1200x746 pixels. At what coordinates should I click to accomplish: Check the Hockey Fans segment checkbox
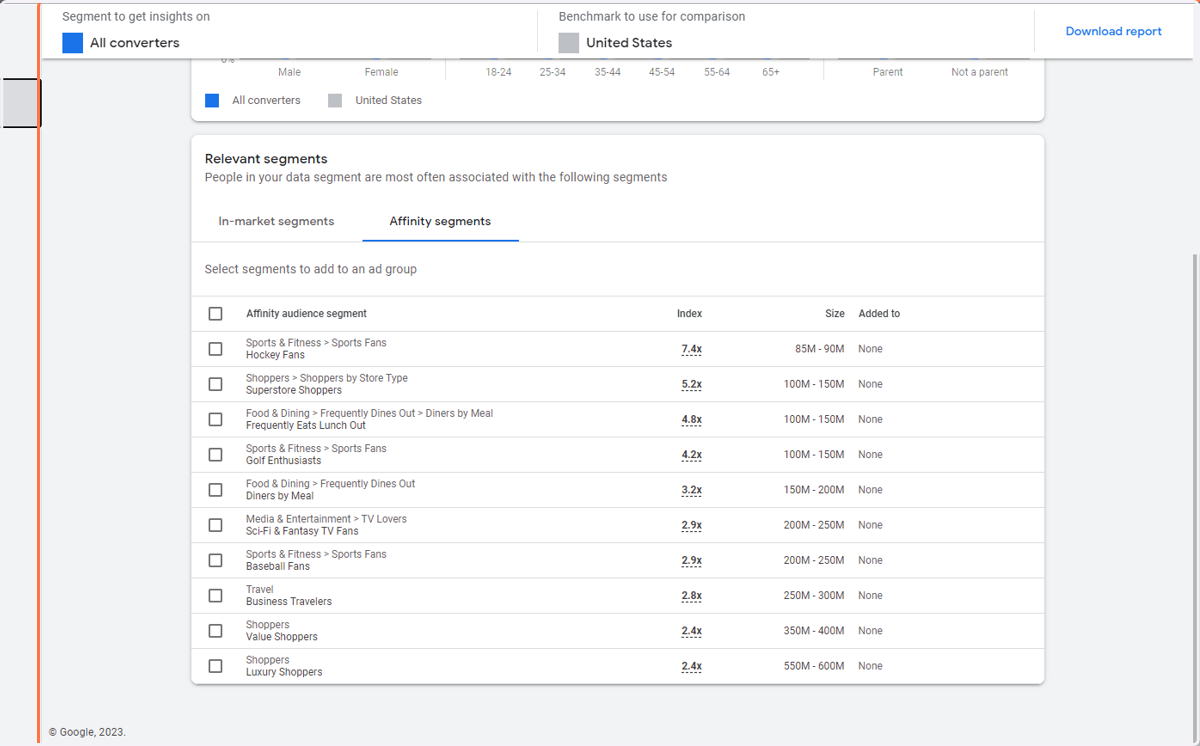coord(215,349)
